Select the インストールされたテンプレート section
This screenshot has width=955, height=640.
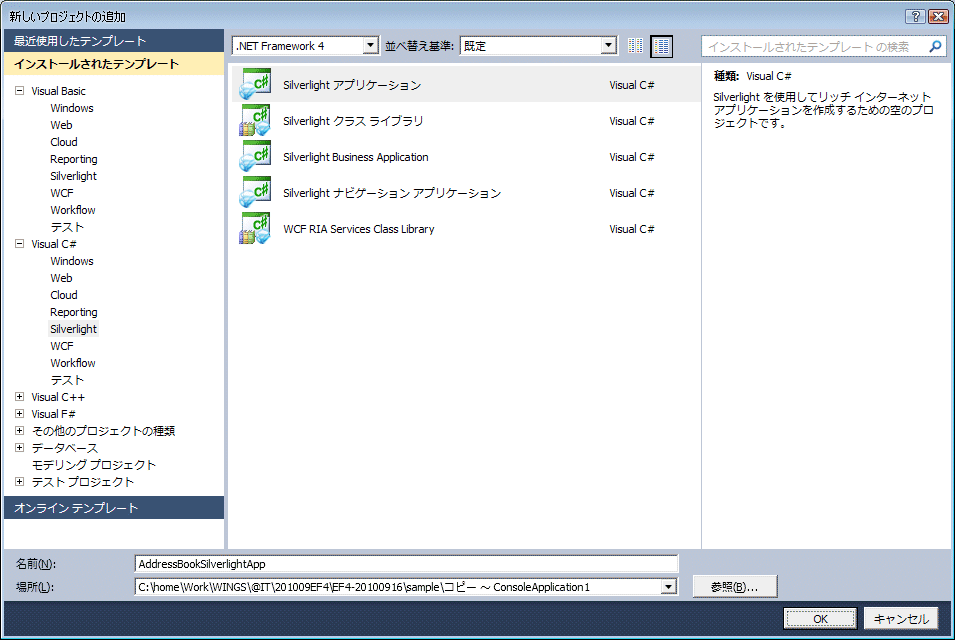(114, 64)
